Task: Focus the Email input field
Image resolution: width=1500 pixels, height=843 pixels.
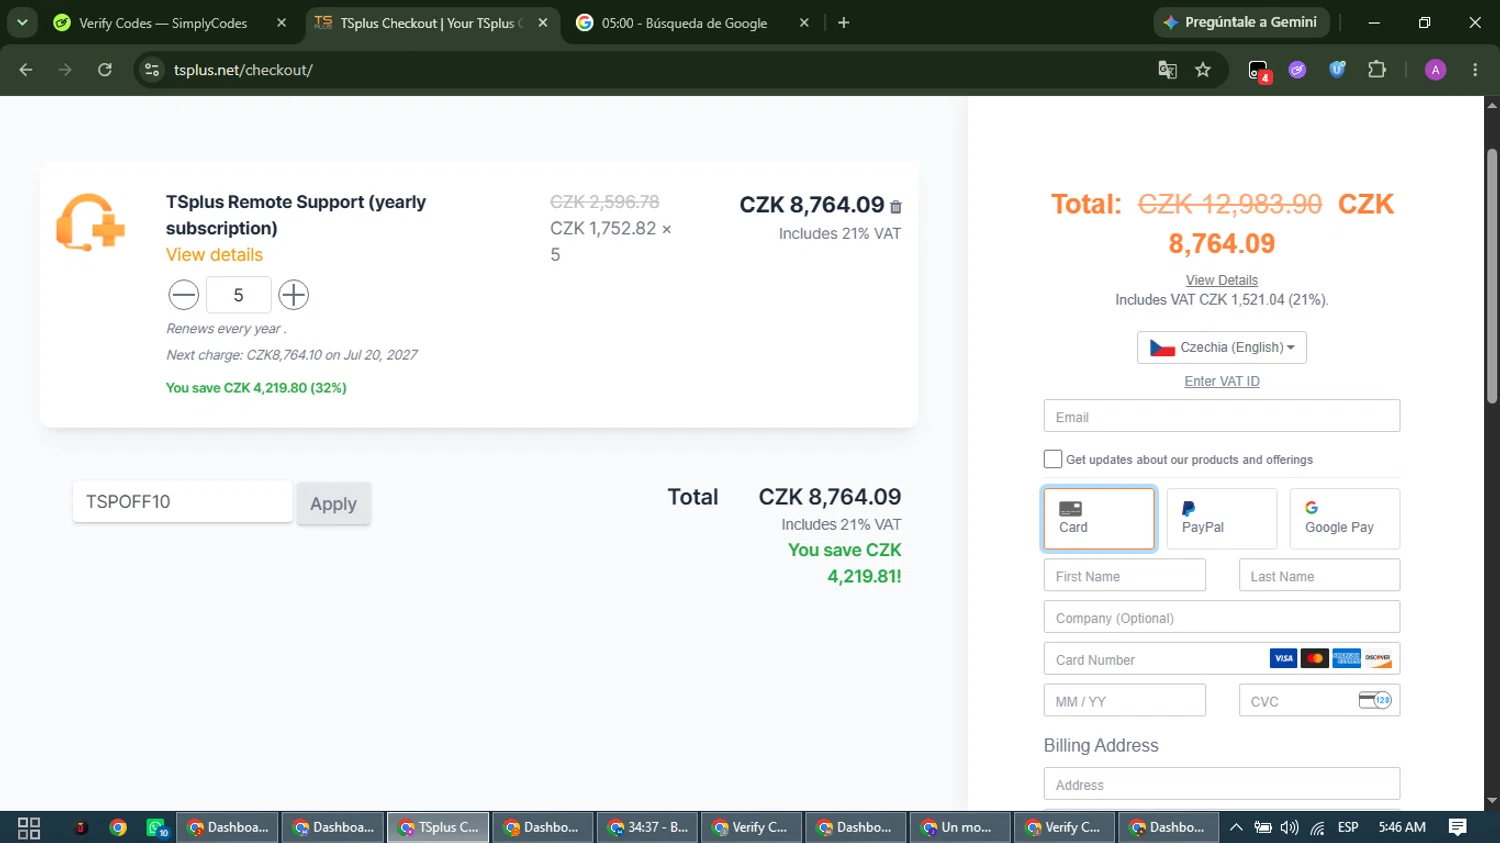Action: click(x=1222, y=416)
